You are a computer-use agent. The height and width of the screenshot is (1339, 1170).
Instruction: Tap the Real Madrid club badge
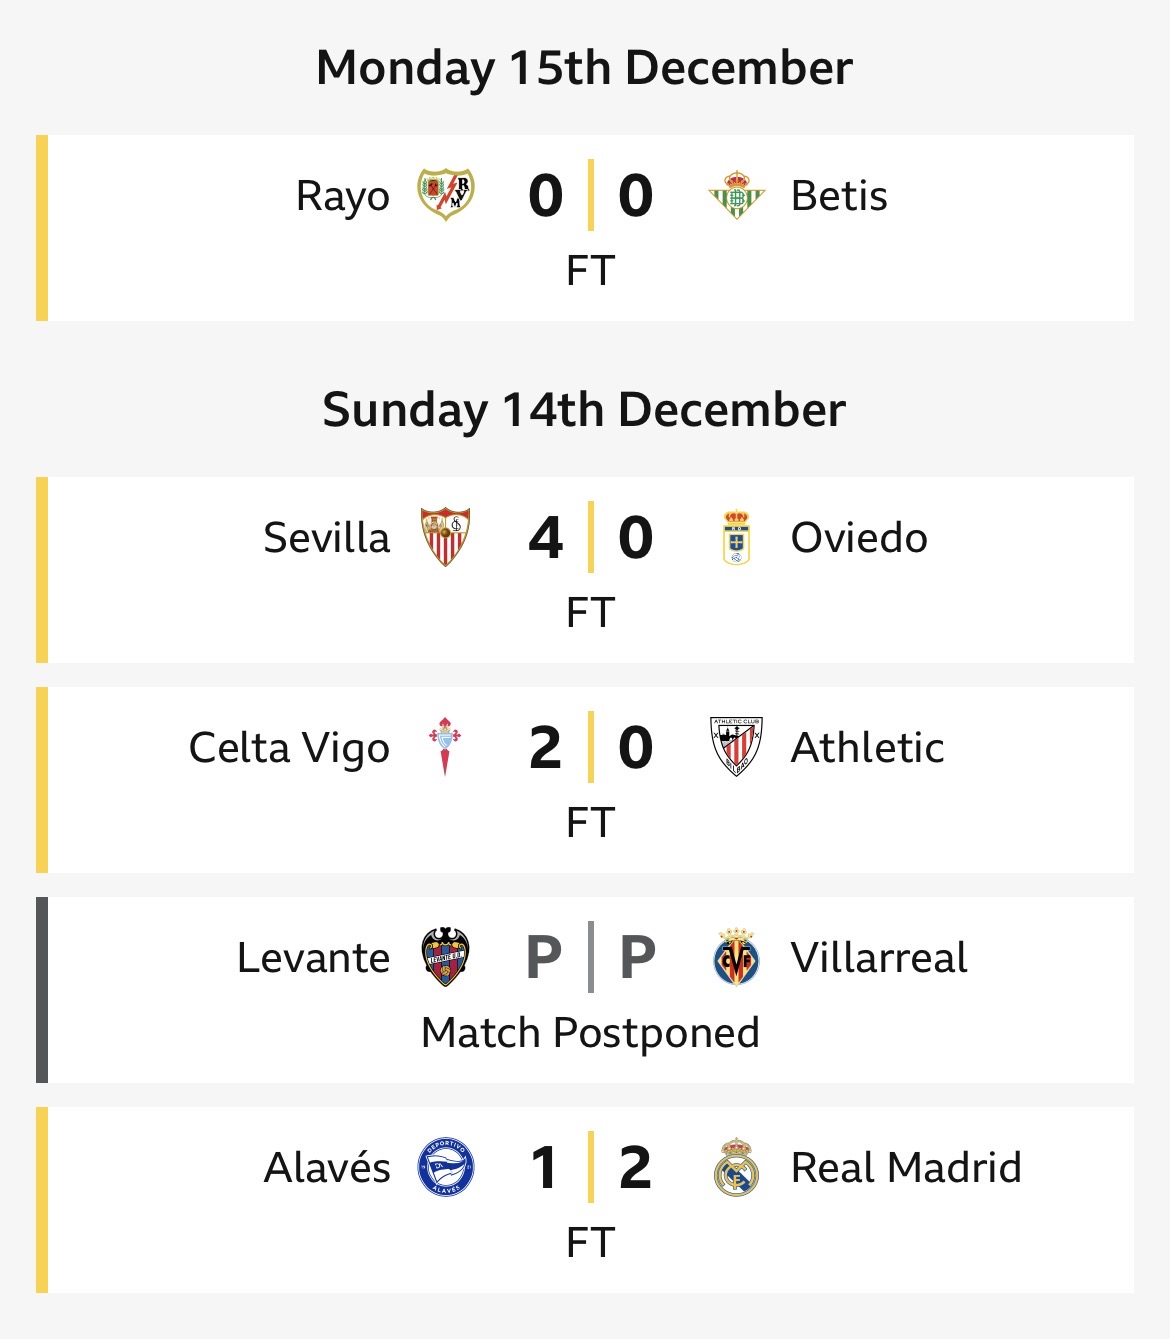point(736,1167)
